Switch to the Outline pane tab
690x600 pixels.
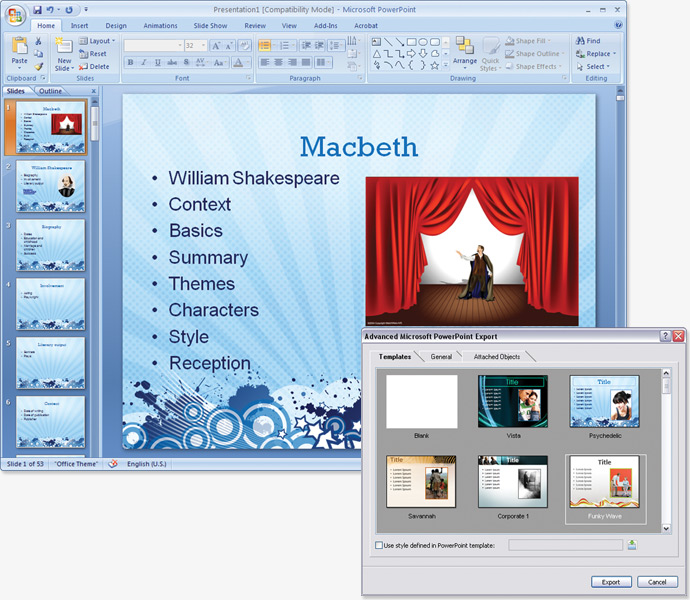[50, 91]
